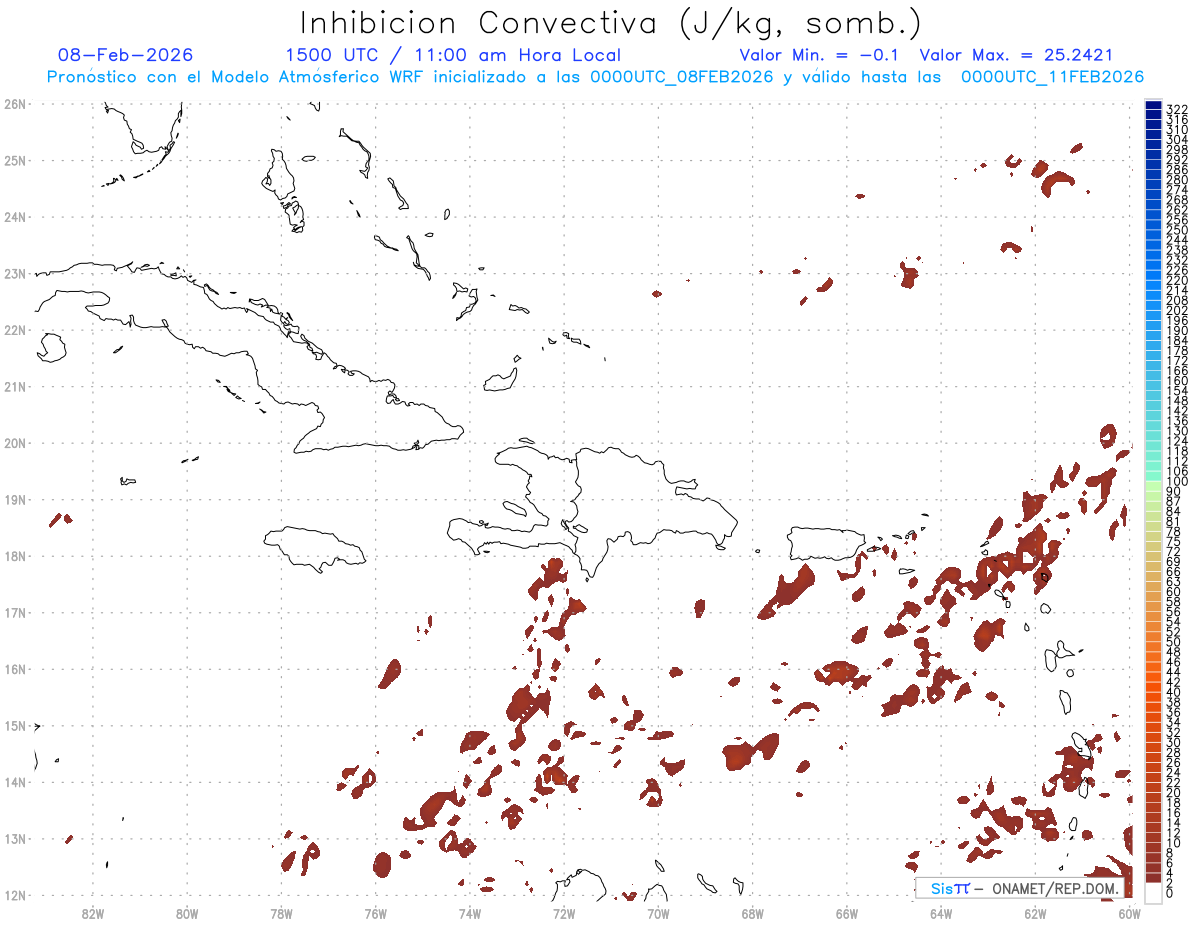Click the "0000UTC_11FEB2026" valid-until timestamp
Image resolution: width=1200 pixels, height=927 pixels.
pyautogui.click(x=1053, y=77)
